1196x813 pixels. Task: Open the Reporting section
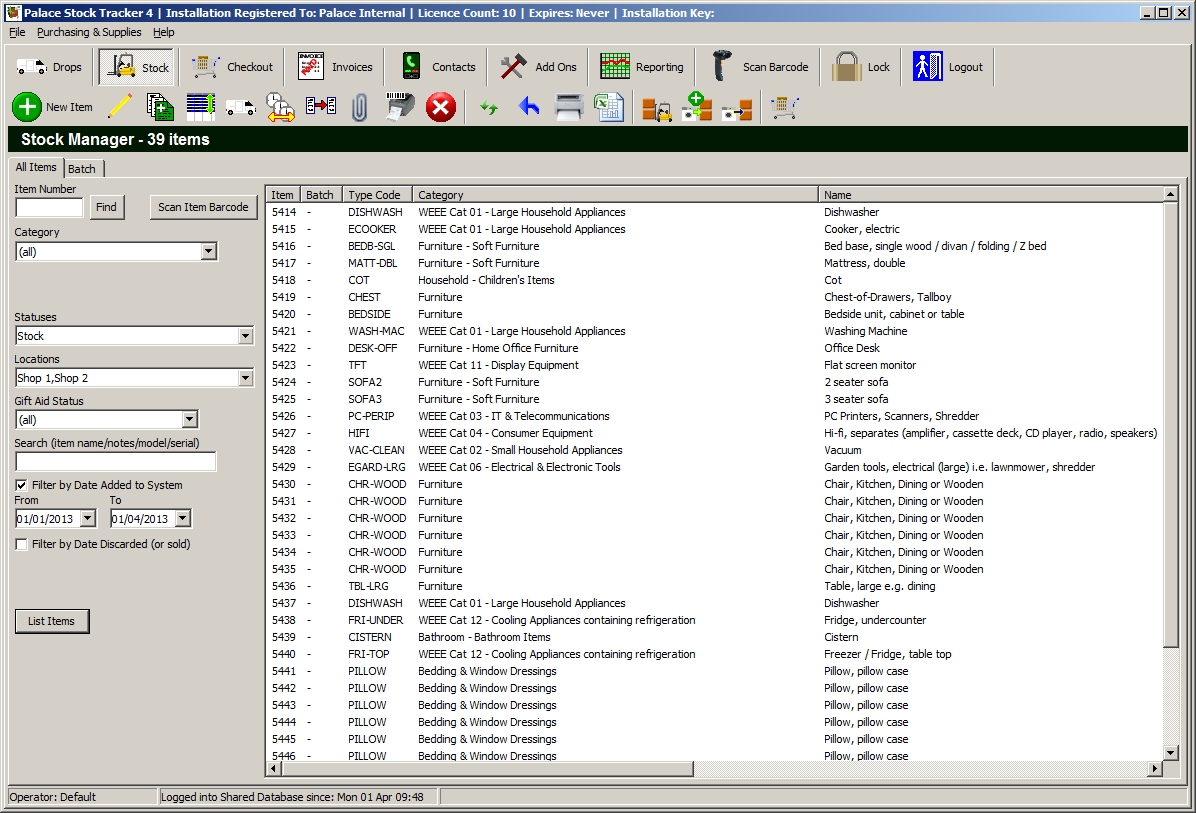coord(641,67)
